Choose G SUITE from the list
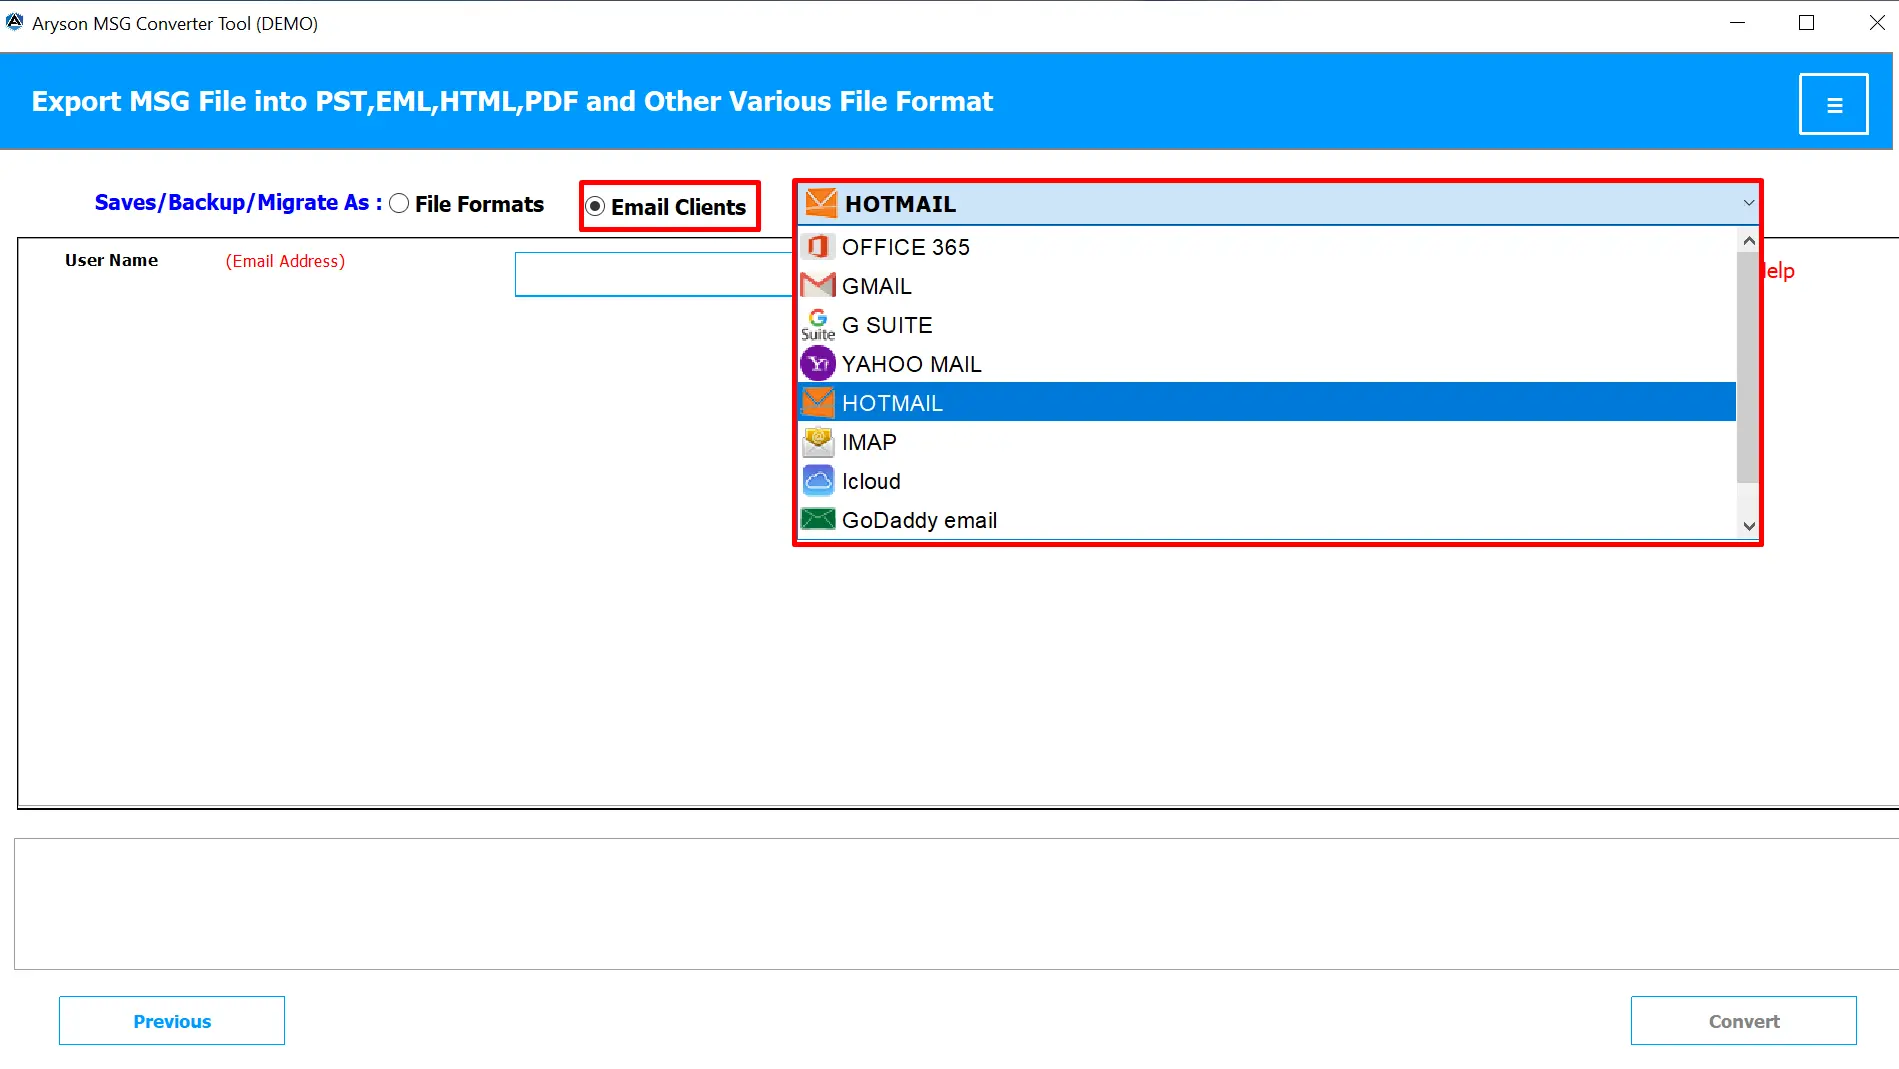1899x1069 pixels. pos(1267,325)
